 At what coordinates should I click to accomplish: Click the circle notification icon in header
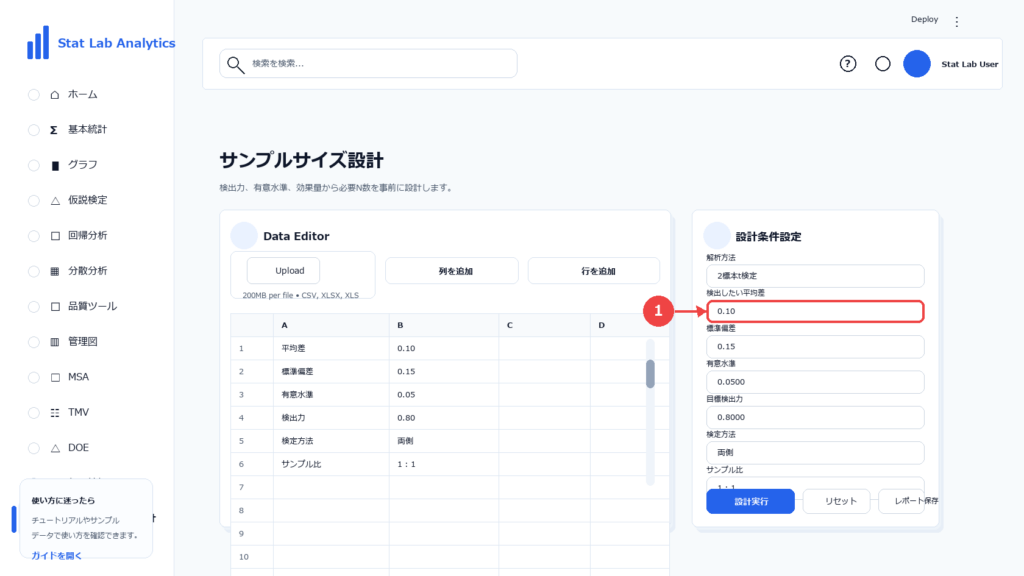882,64
